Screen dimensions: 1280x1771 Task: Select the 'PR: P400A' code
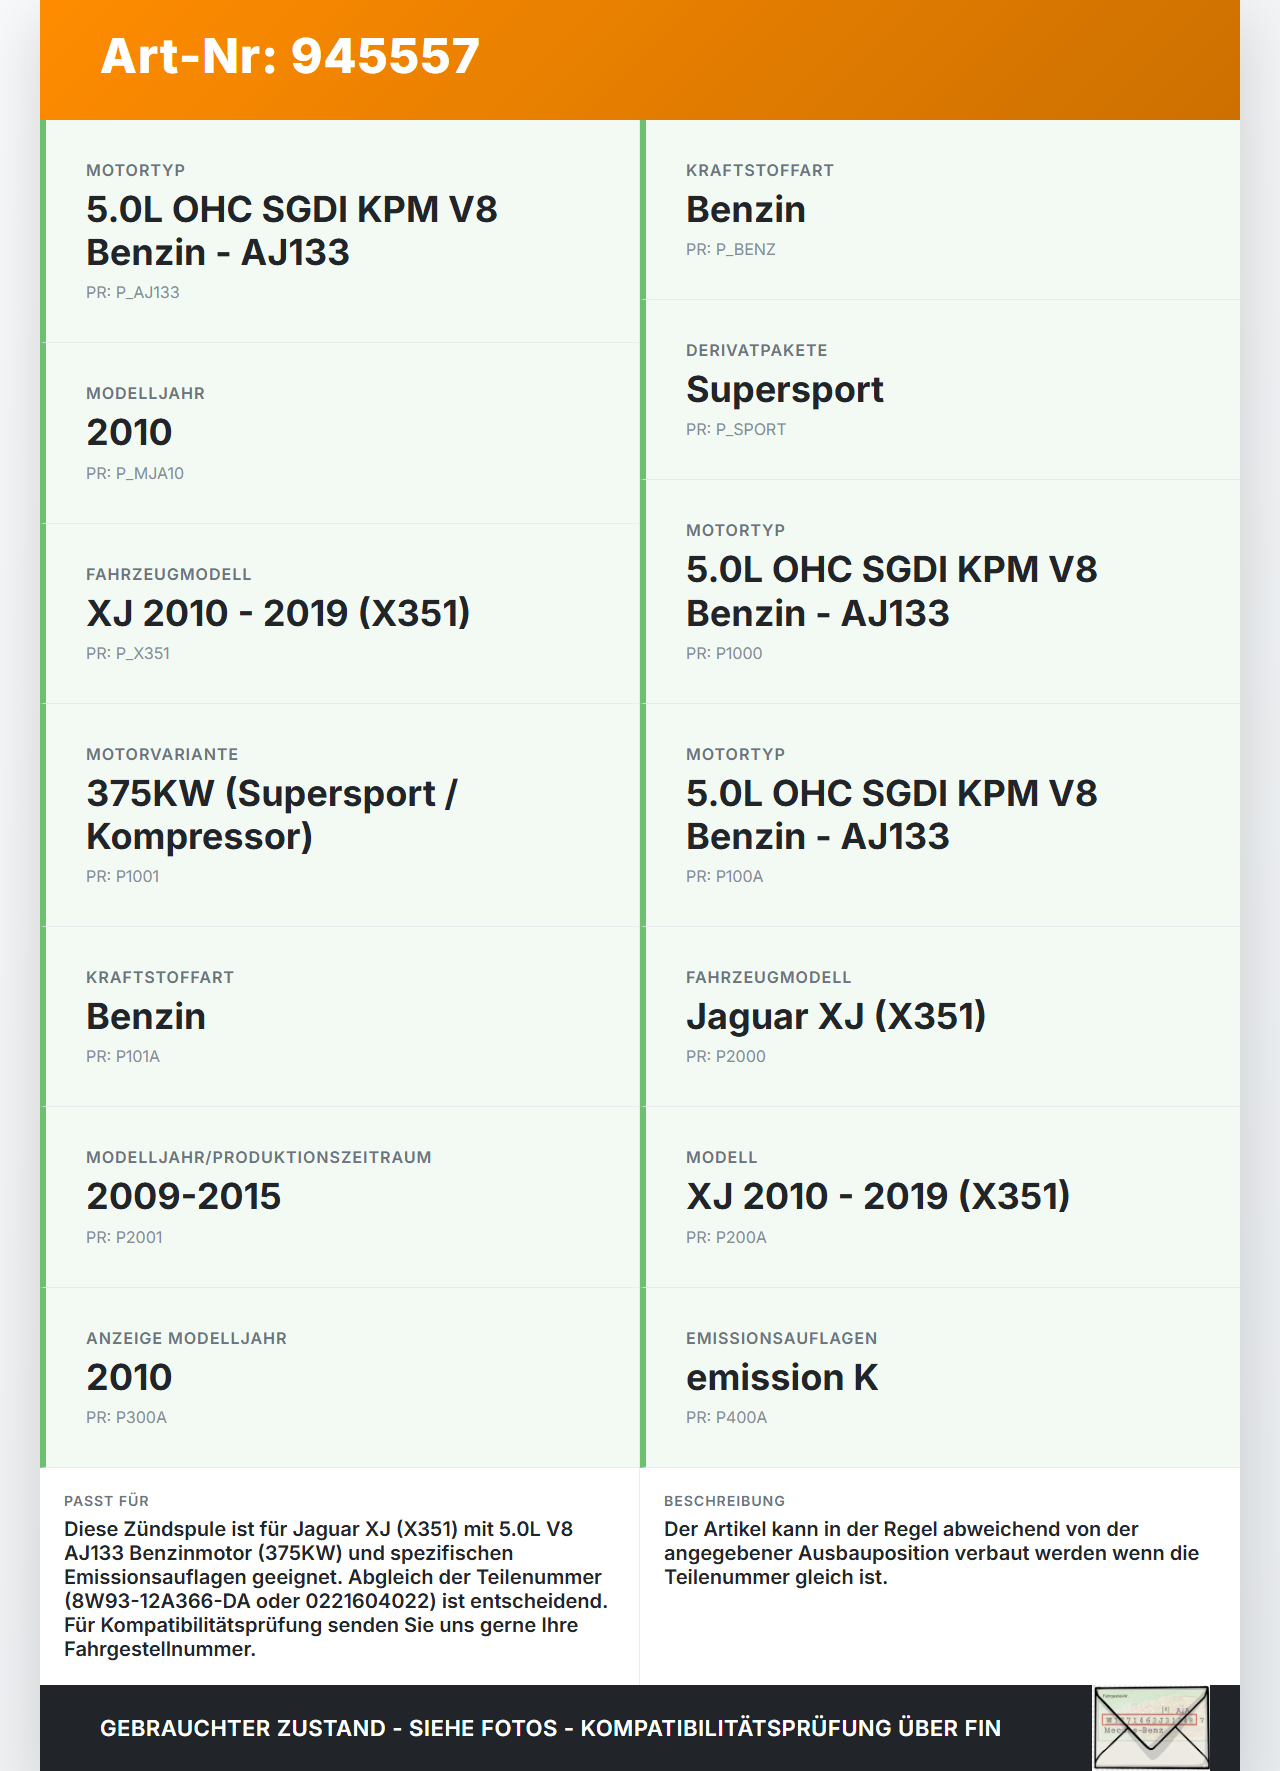coord(727,1418)
